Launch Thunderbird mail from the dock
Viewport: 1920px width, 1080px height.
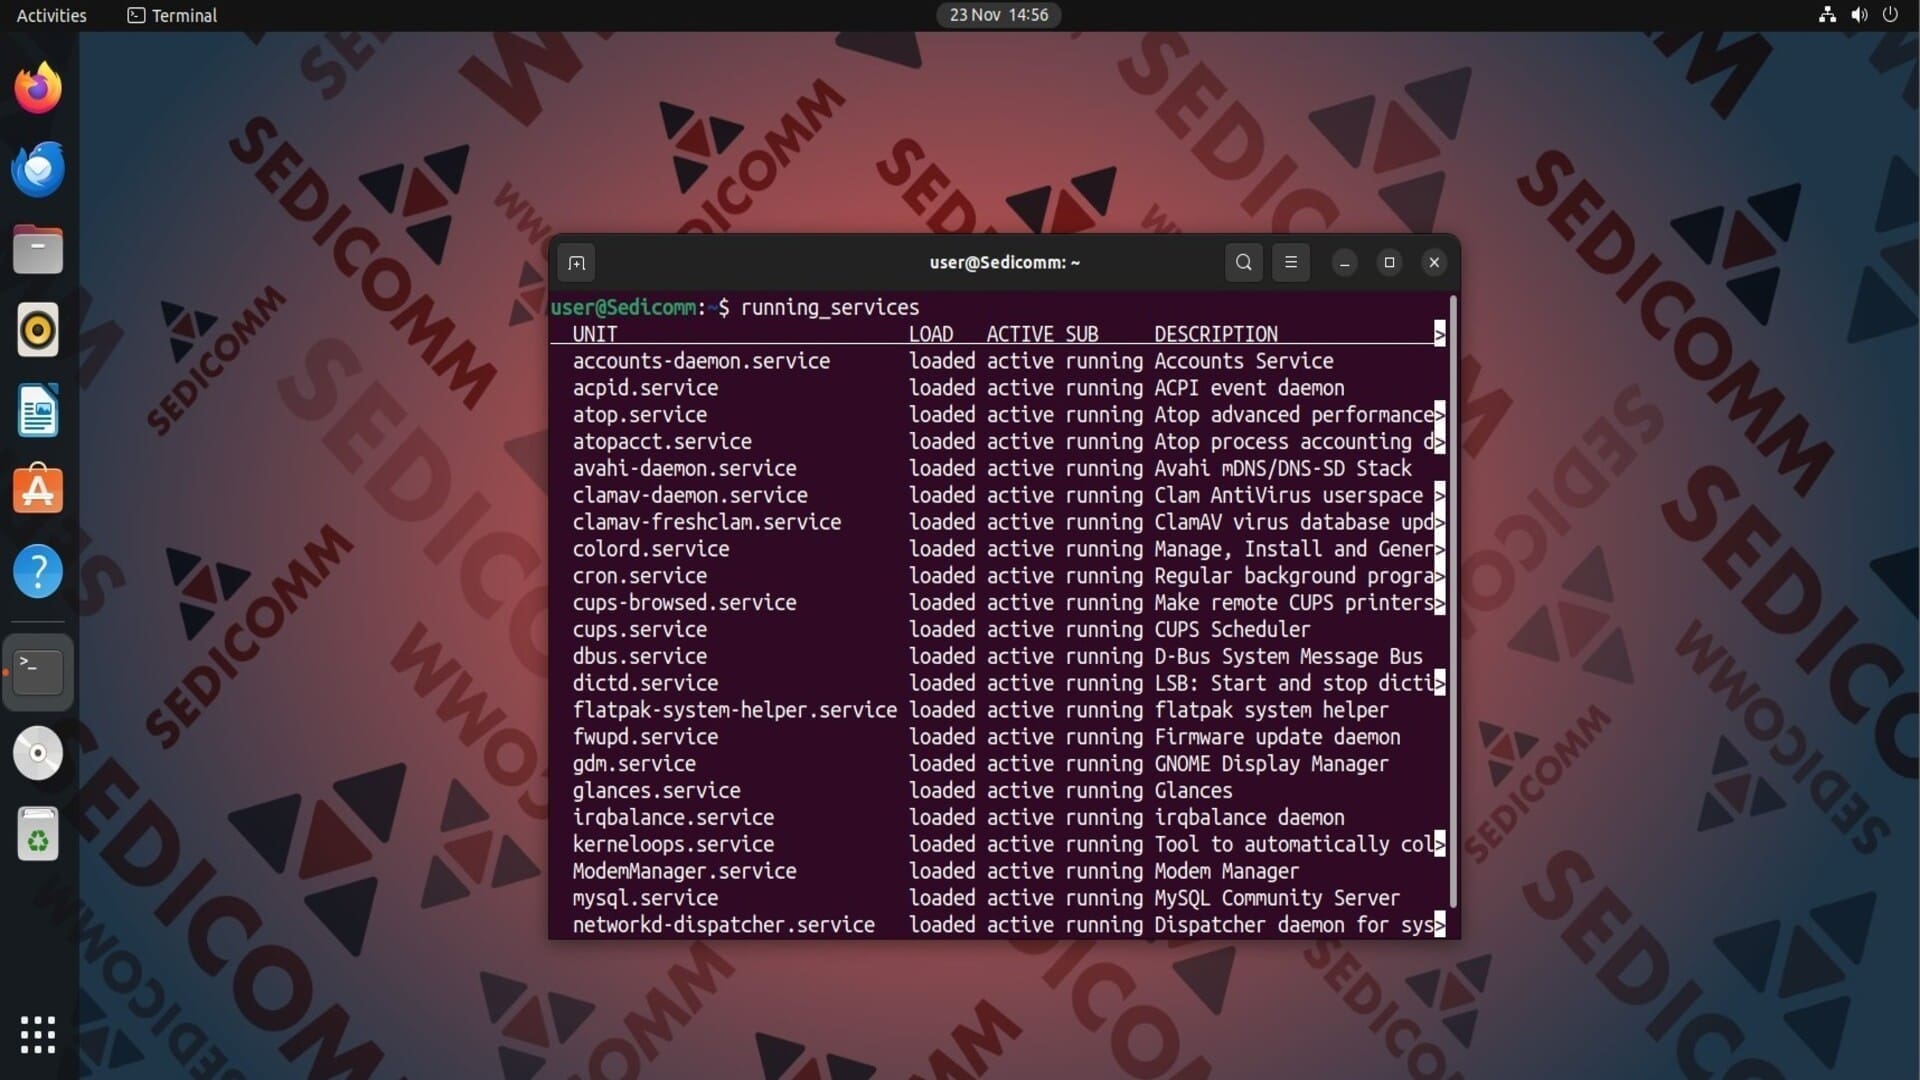click(38, 169)
